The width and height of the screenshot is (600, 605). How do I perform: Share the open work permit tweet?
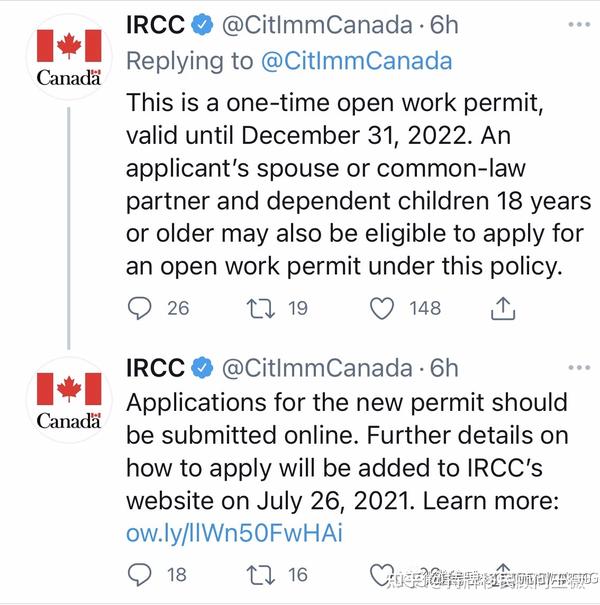(x=503, y=308)
